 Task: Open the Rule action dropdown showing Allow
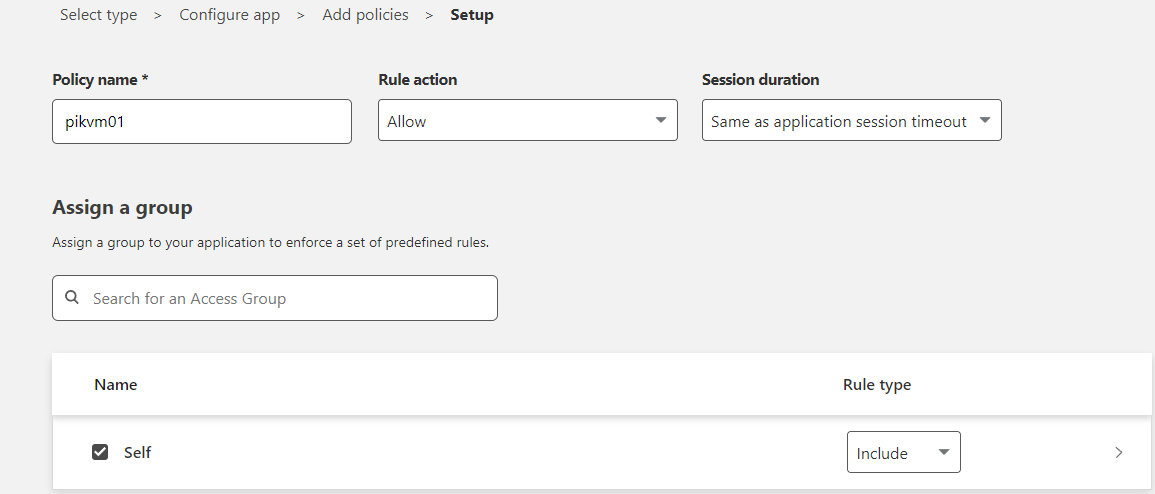[x=527, y=121]
